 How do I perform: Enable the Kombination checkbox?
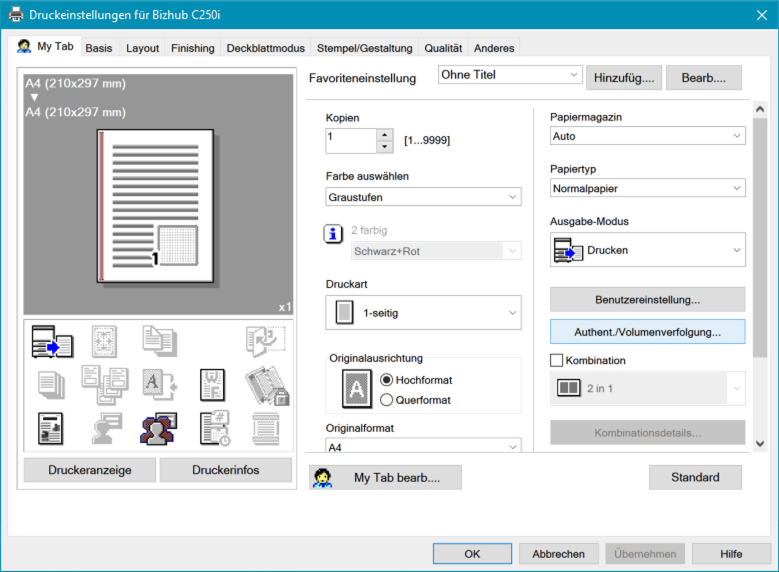tap(557, 360)
